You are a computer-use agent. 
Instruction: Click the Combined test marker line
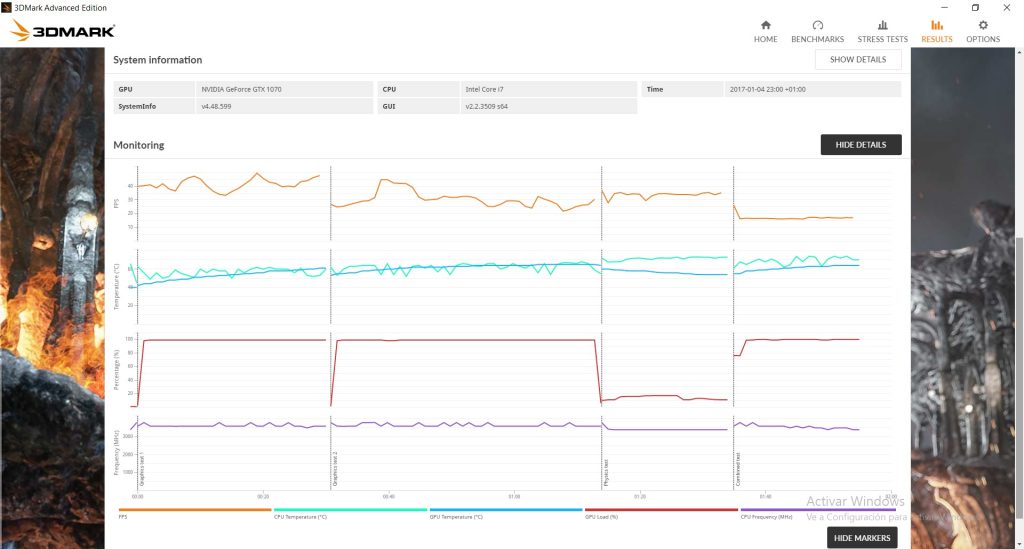733,326
